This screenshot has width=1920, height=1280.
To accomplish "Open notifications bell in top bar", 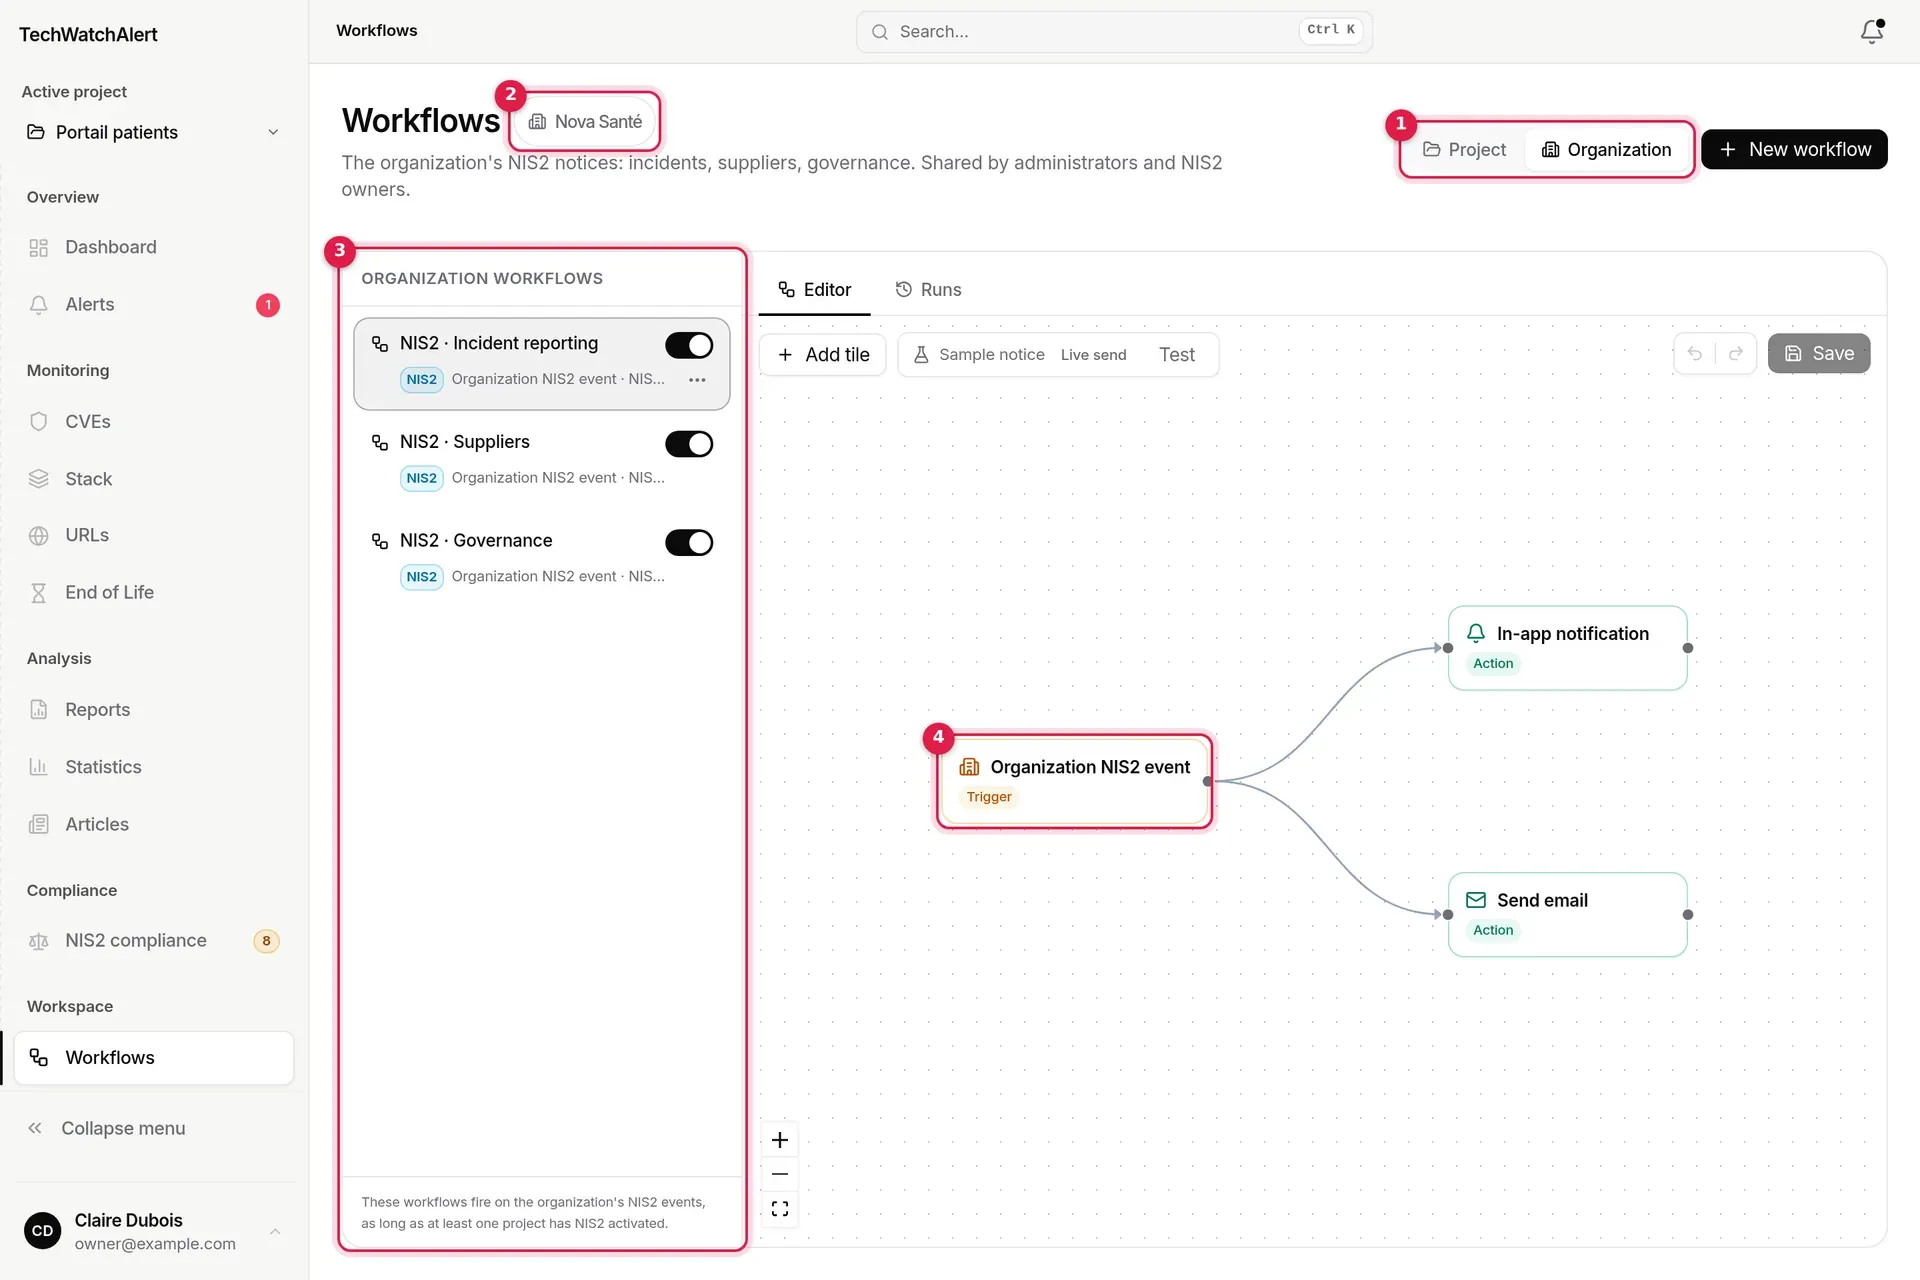I will 1871,32.
